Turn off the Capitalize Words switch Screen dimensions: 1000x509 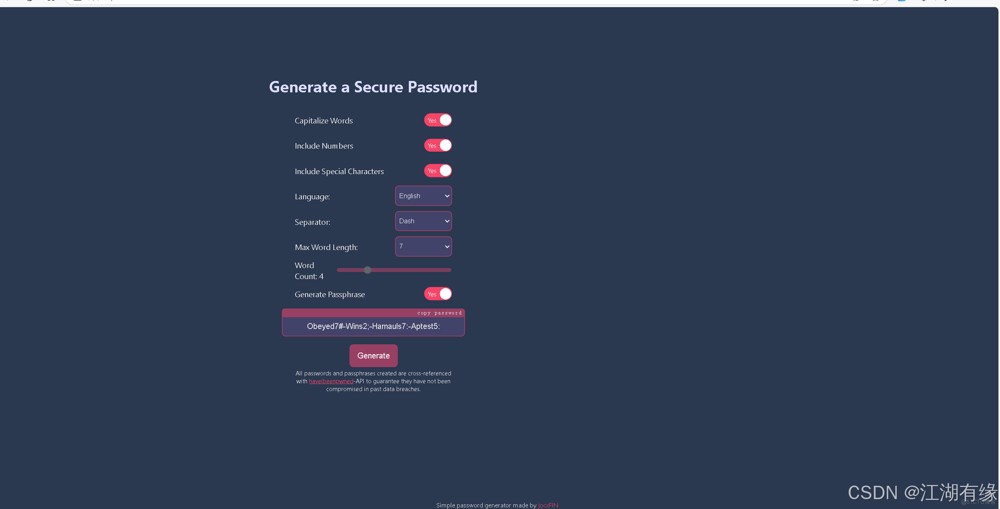438,120
